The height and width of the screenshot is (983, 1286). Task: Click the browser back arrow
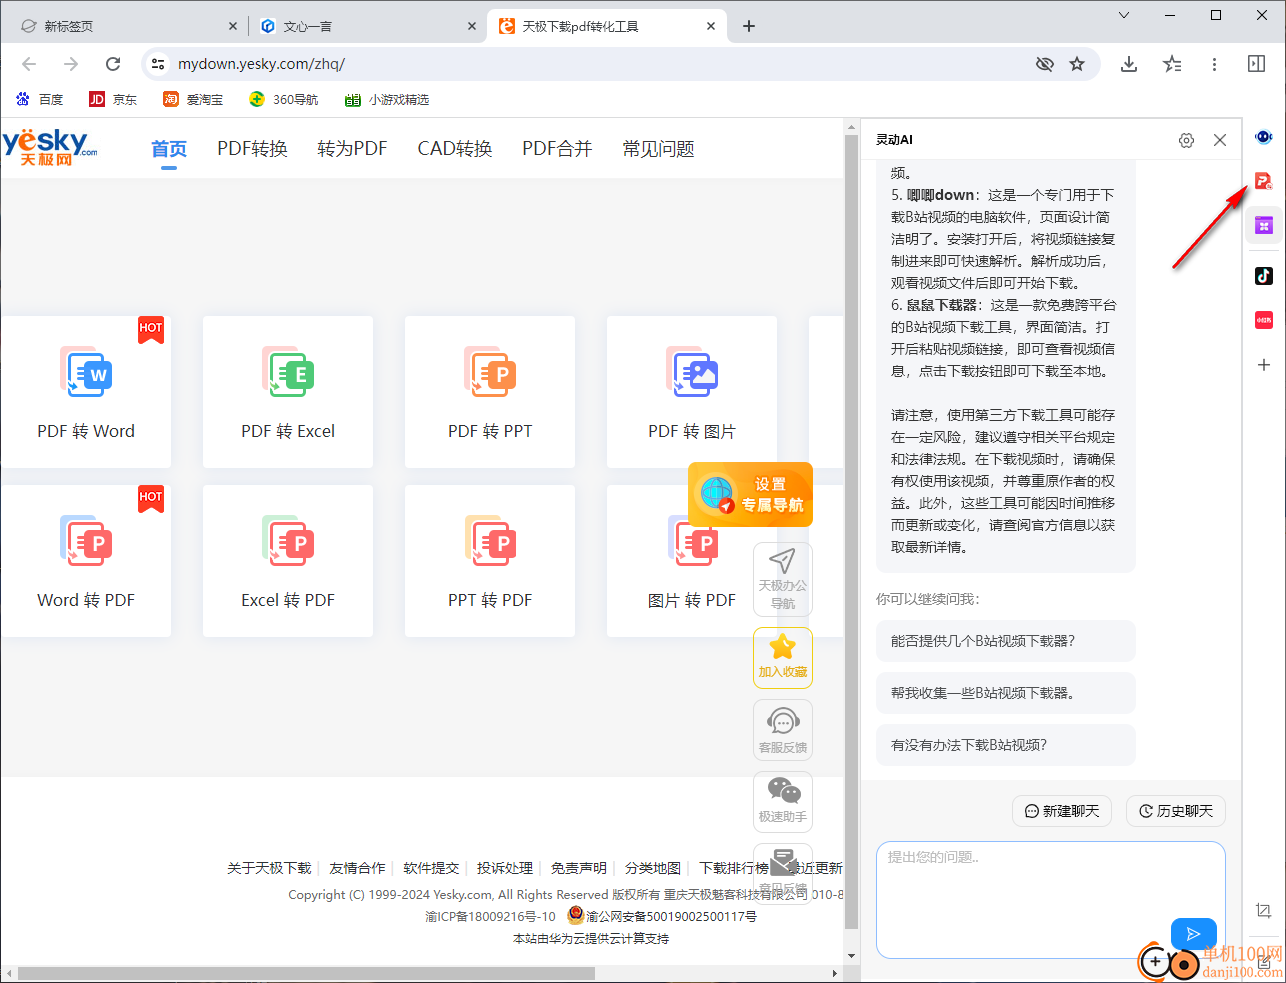29,64
